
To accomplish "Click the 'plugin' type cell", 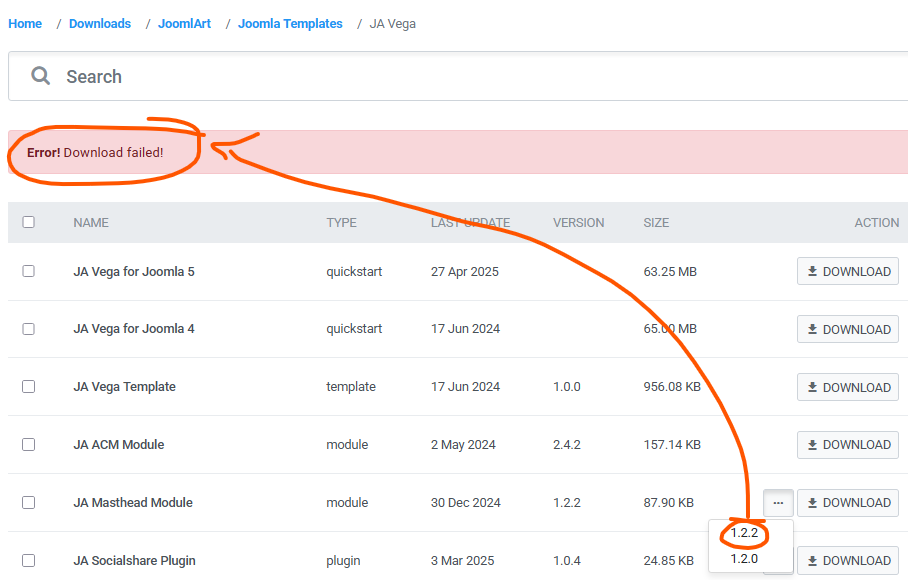I will (343, 560).
